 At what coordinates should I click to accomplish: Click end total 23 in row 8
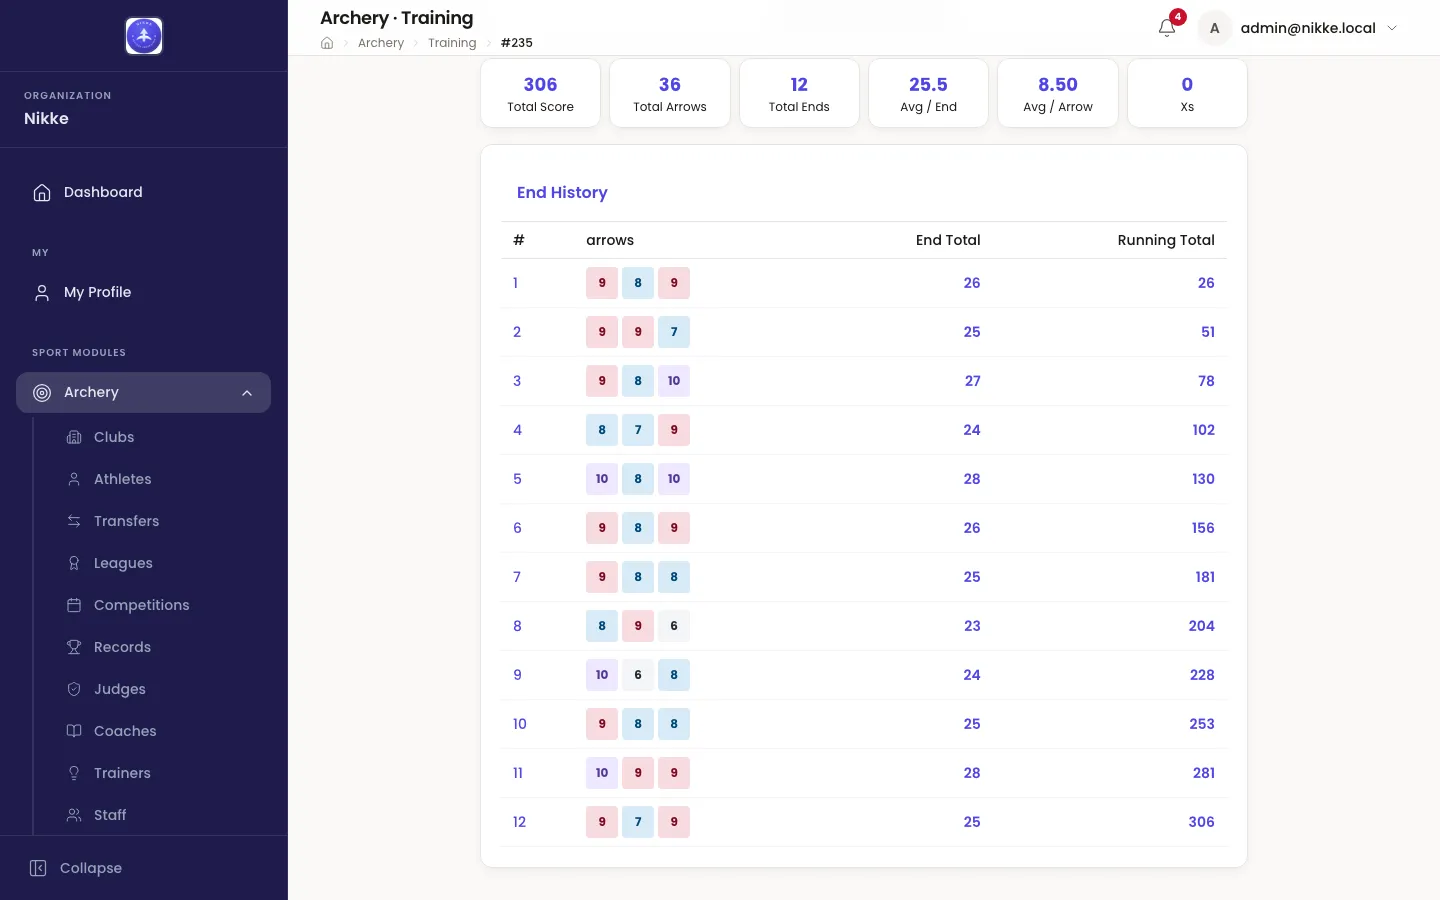(x=972, y=626)
